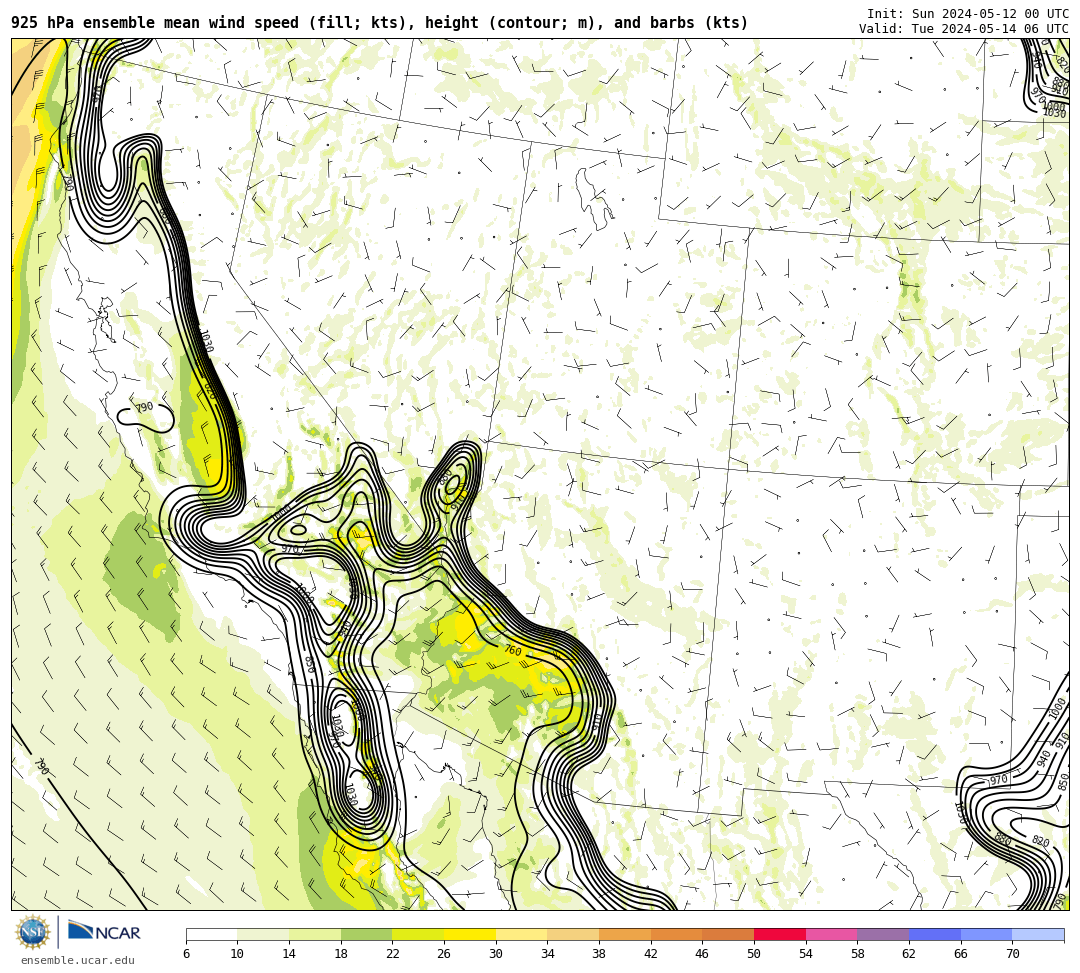Select the Valid: Tue 2024-05-14 06 UTC text
Screen dimensions: 1080x973
(964, 29)
